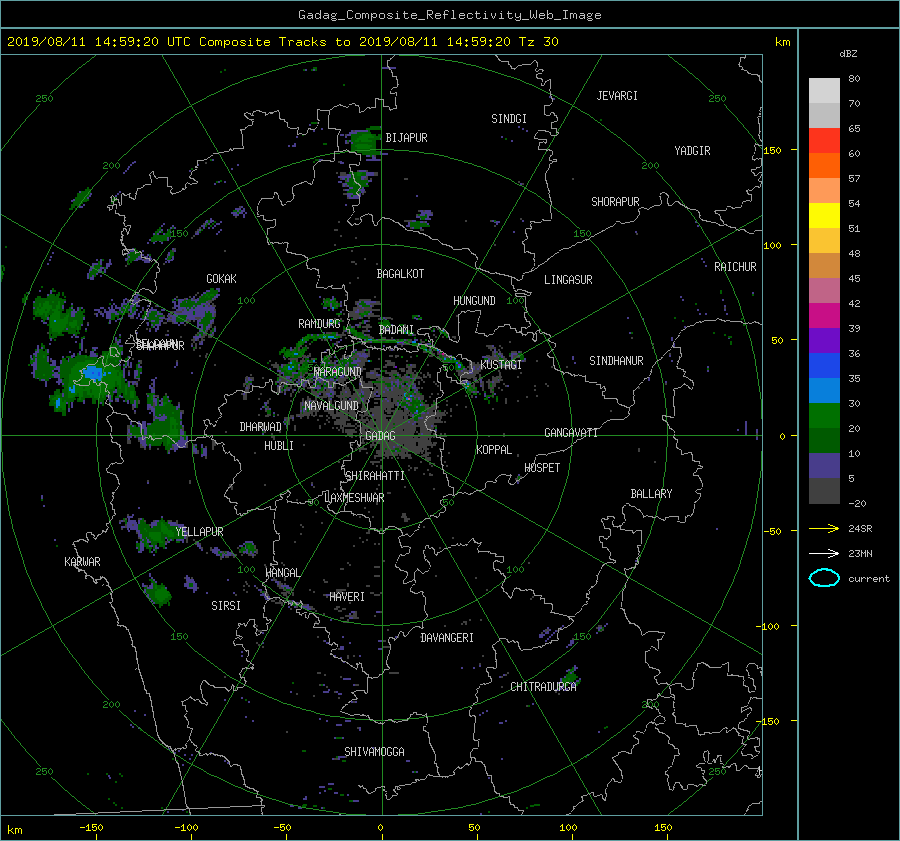Viewport: 900px width, 841px height.
Task: Click the '24SR' legend label
Action: click(860, 529)
